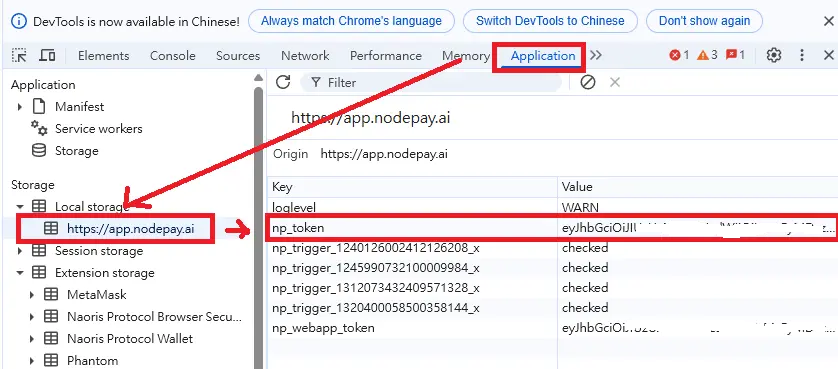Select the np_webapp_token key row
Screen dimensions: 838x369
pyautogui.click(x=413, y=328)
